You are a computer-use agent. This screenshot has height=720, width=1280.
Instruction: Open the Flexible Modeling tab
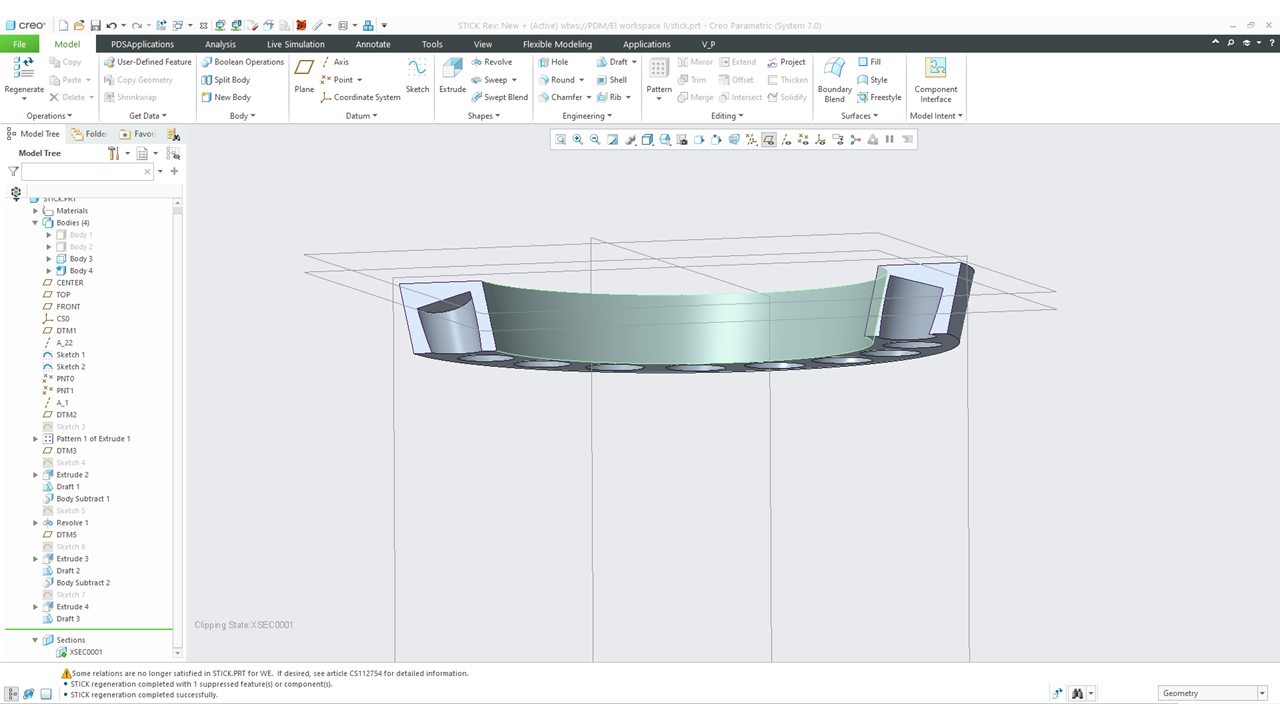click(x=557, y=44)
